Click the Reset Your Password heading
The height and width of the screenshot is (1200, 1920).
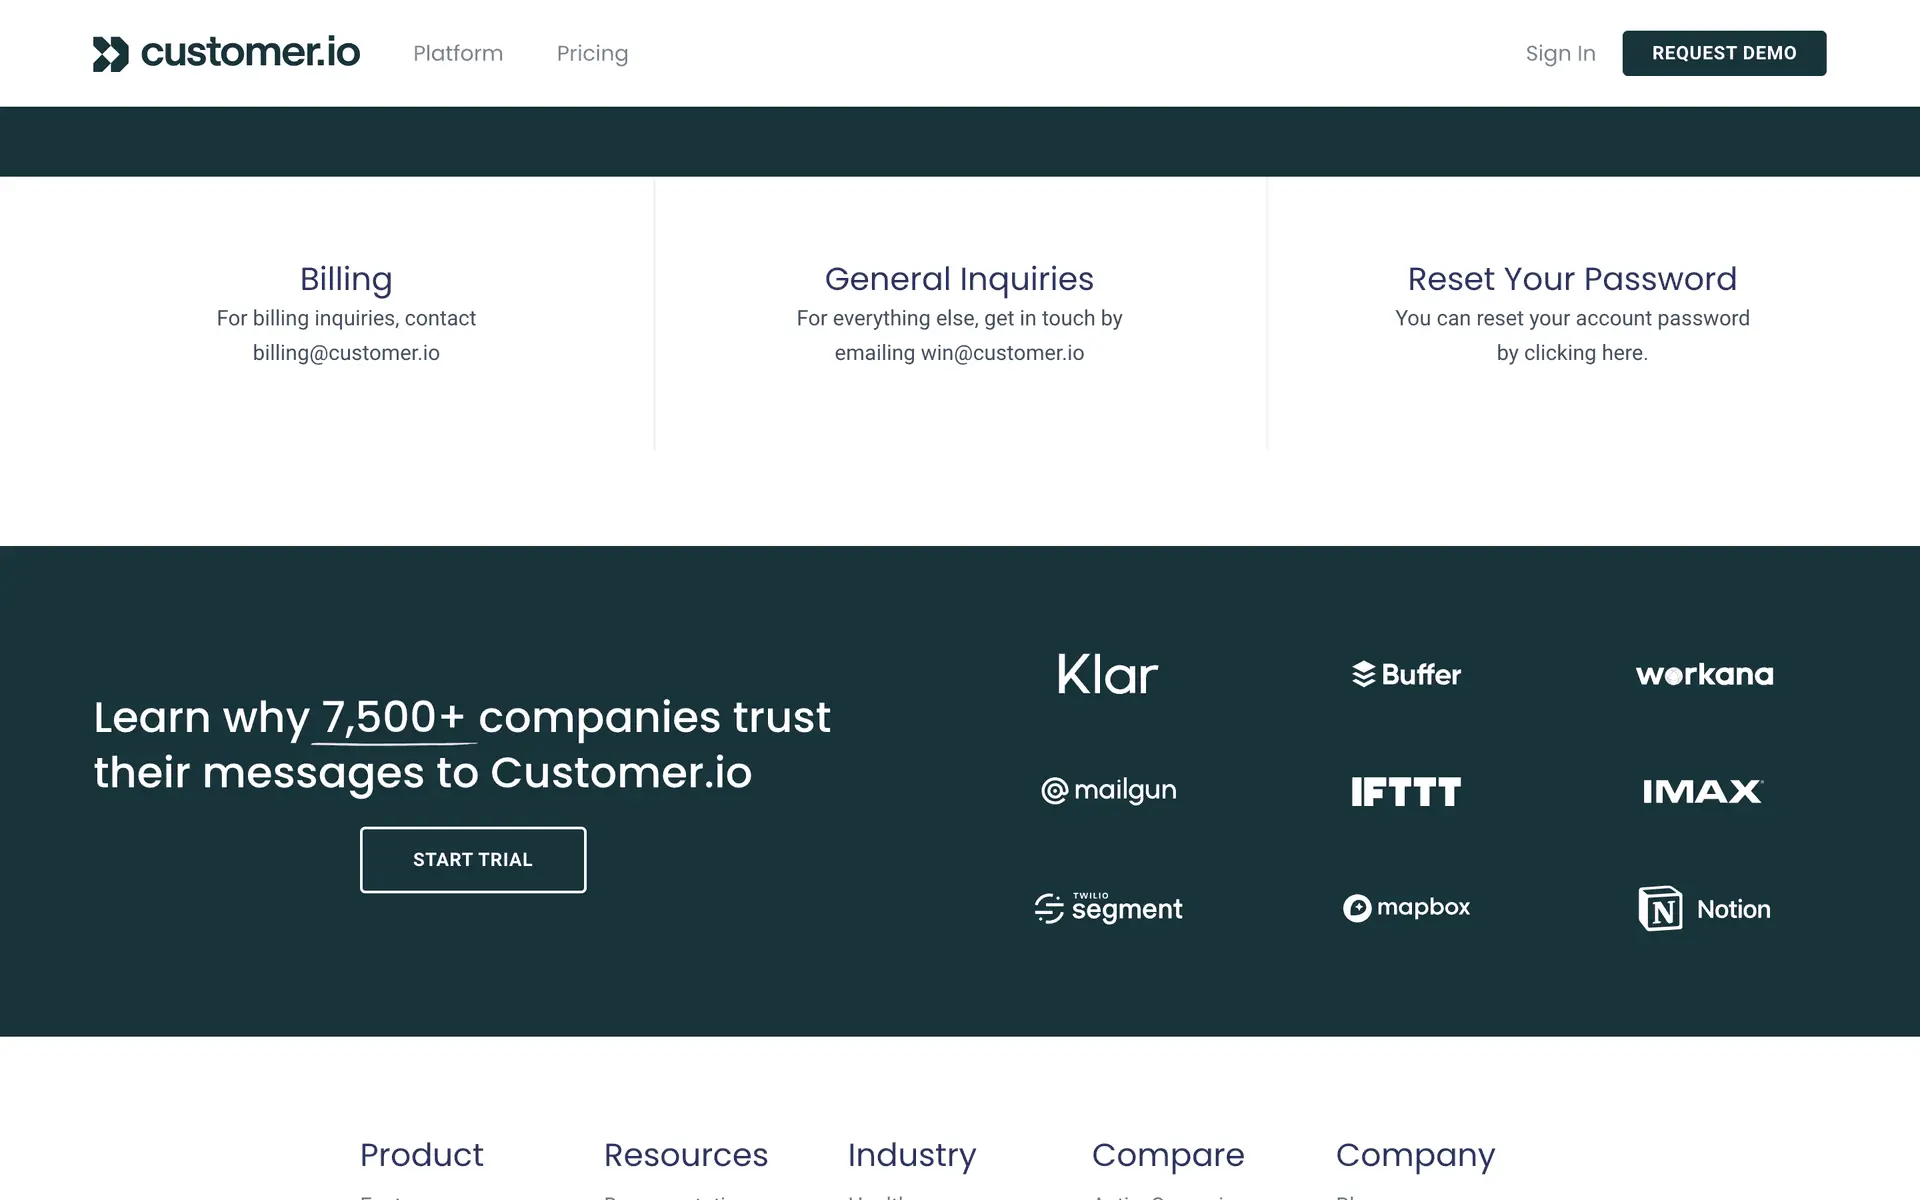click(x=1572, y=279)
